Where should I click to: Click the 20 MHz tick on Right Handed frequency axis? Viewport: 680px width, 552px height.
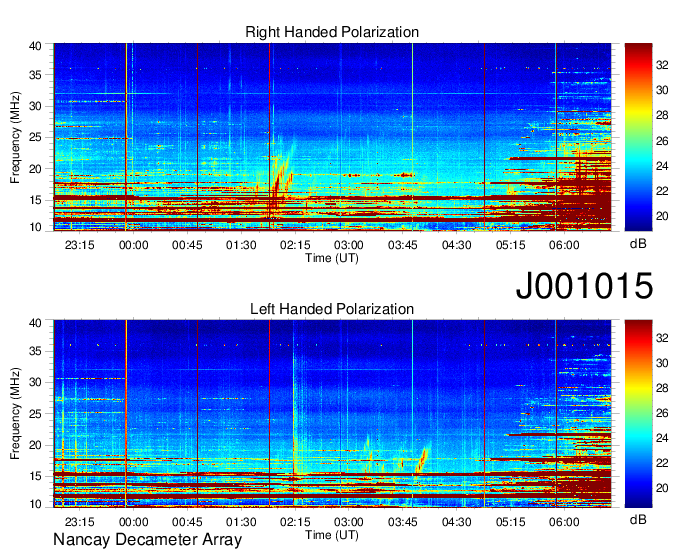(35, 169)
